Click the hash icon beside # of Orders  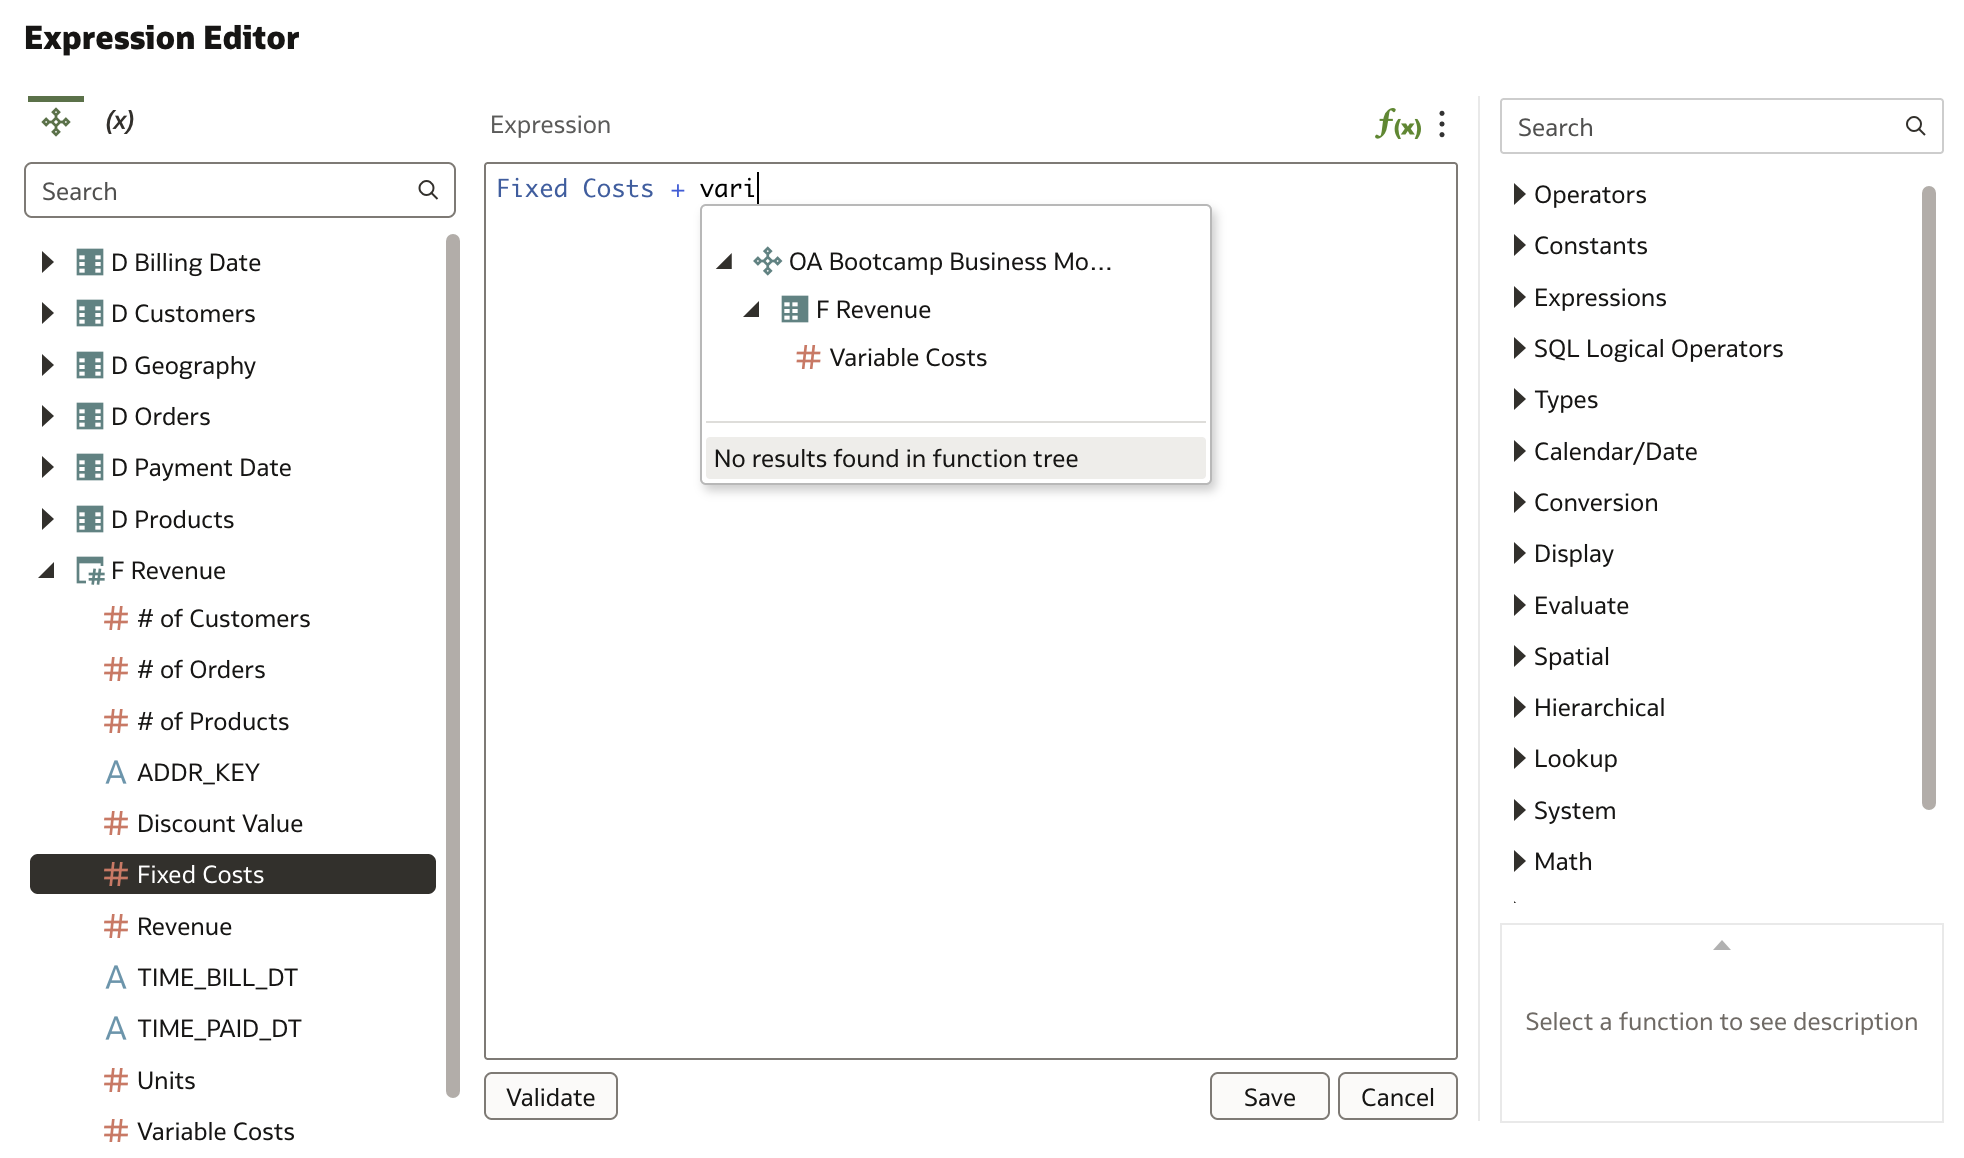tap(116, 670)
